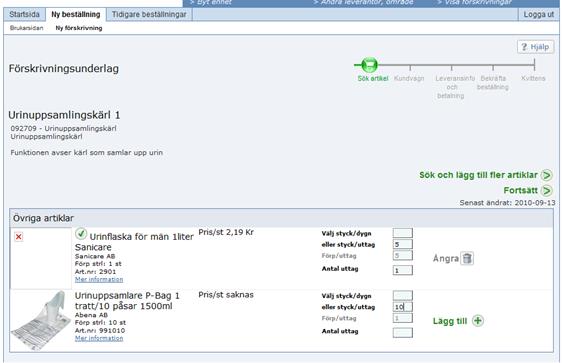Open Mer information for Urinflaska Sanicare
Image resolution: width=563 pixels, height=363 pixels.
[99, 279]
